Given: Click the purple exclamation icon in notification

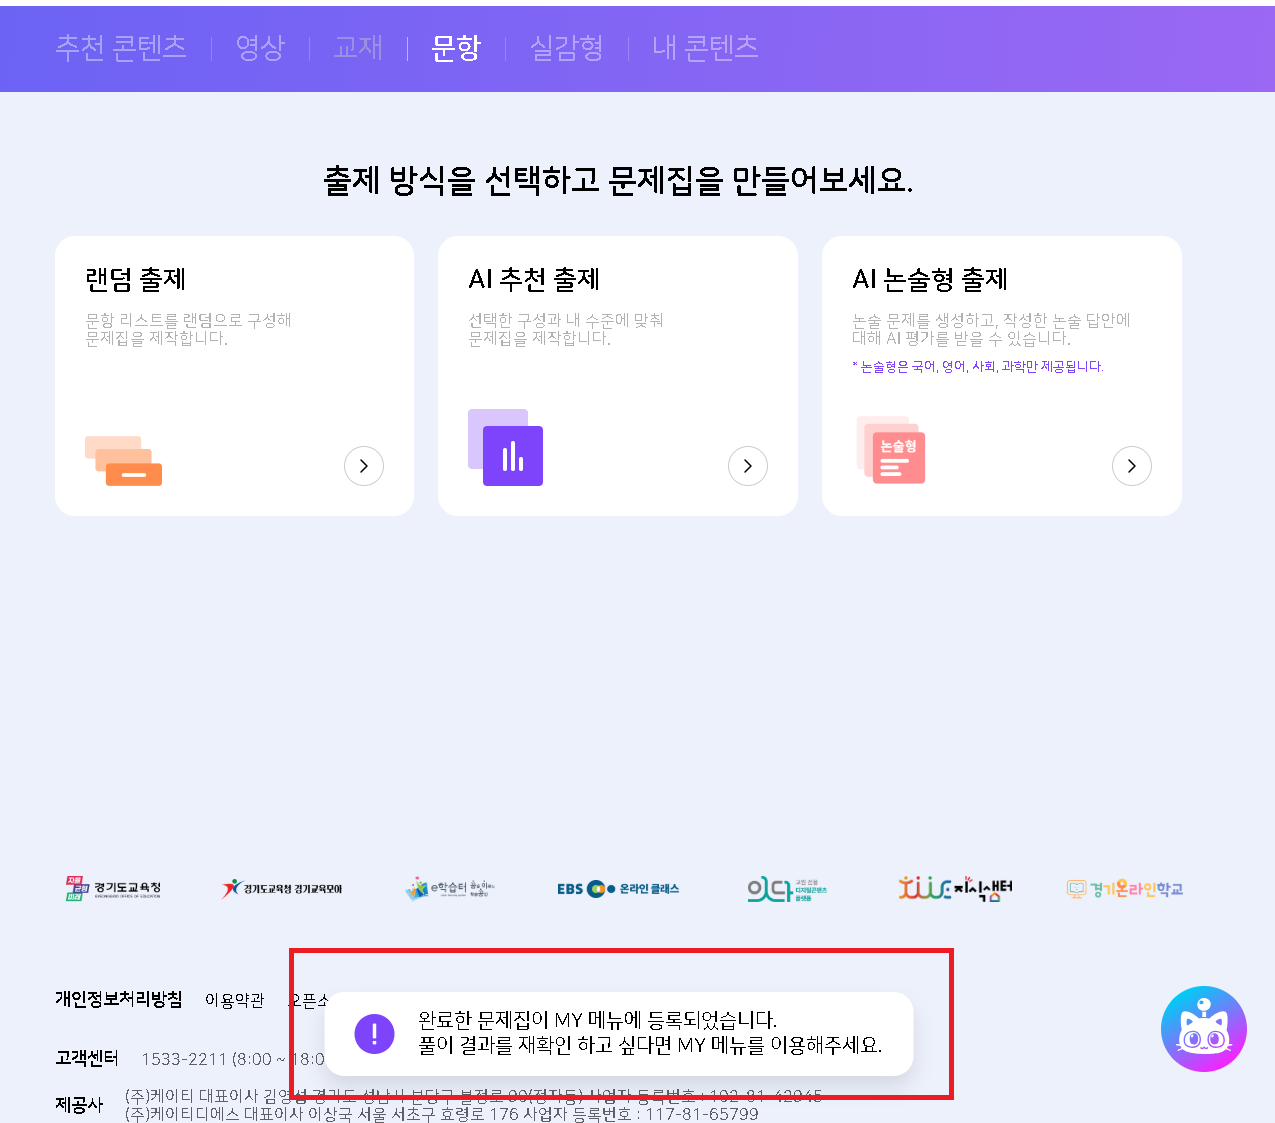Looking at the screenshot, I should point(375,1033).
